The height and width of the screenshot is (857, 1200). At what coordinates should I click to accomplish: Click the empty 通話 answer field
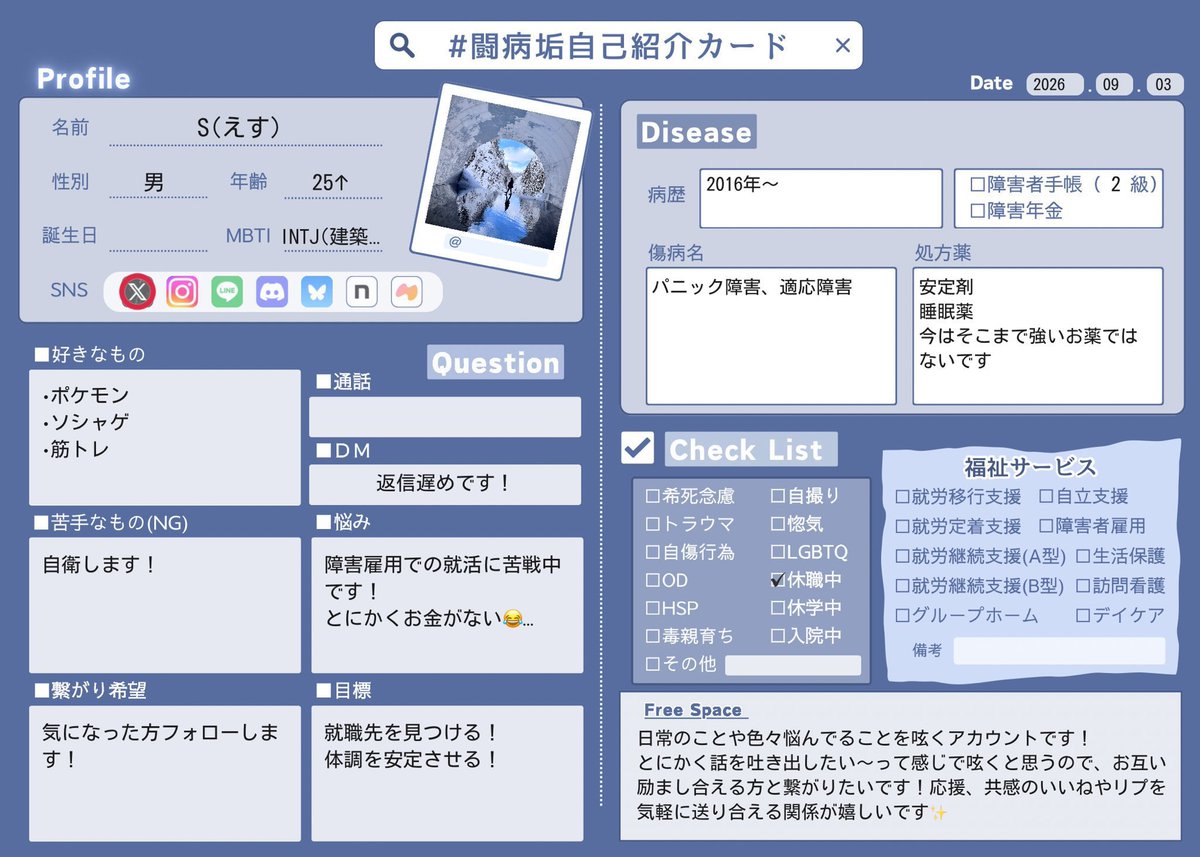445,417
